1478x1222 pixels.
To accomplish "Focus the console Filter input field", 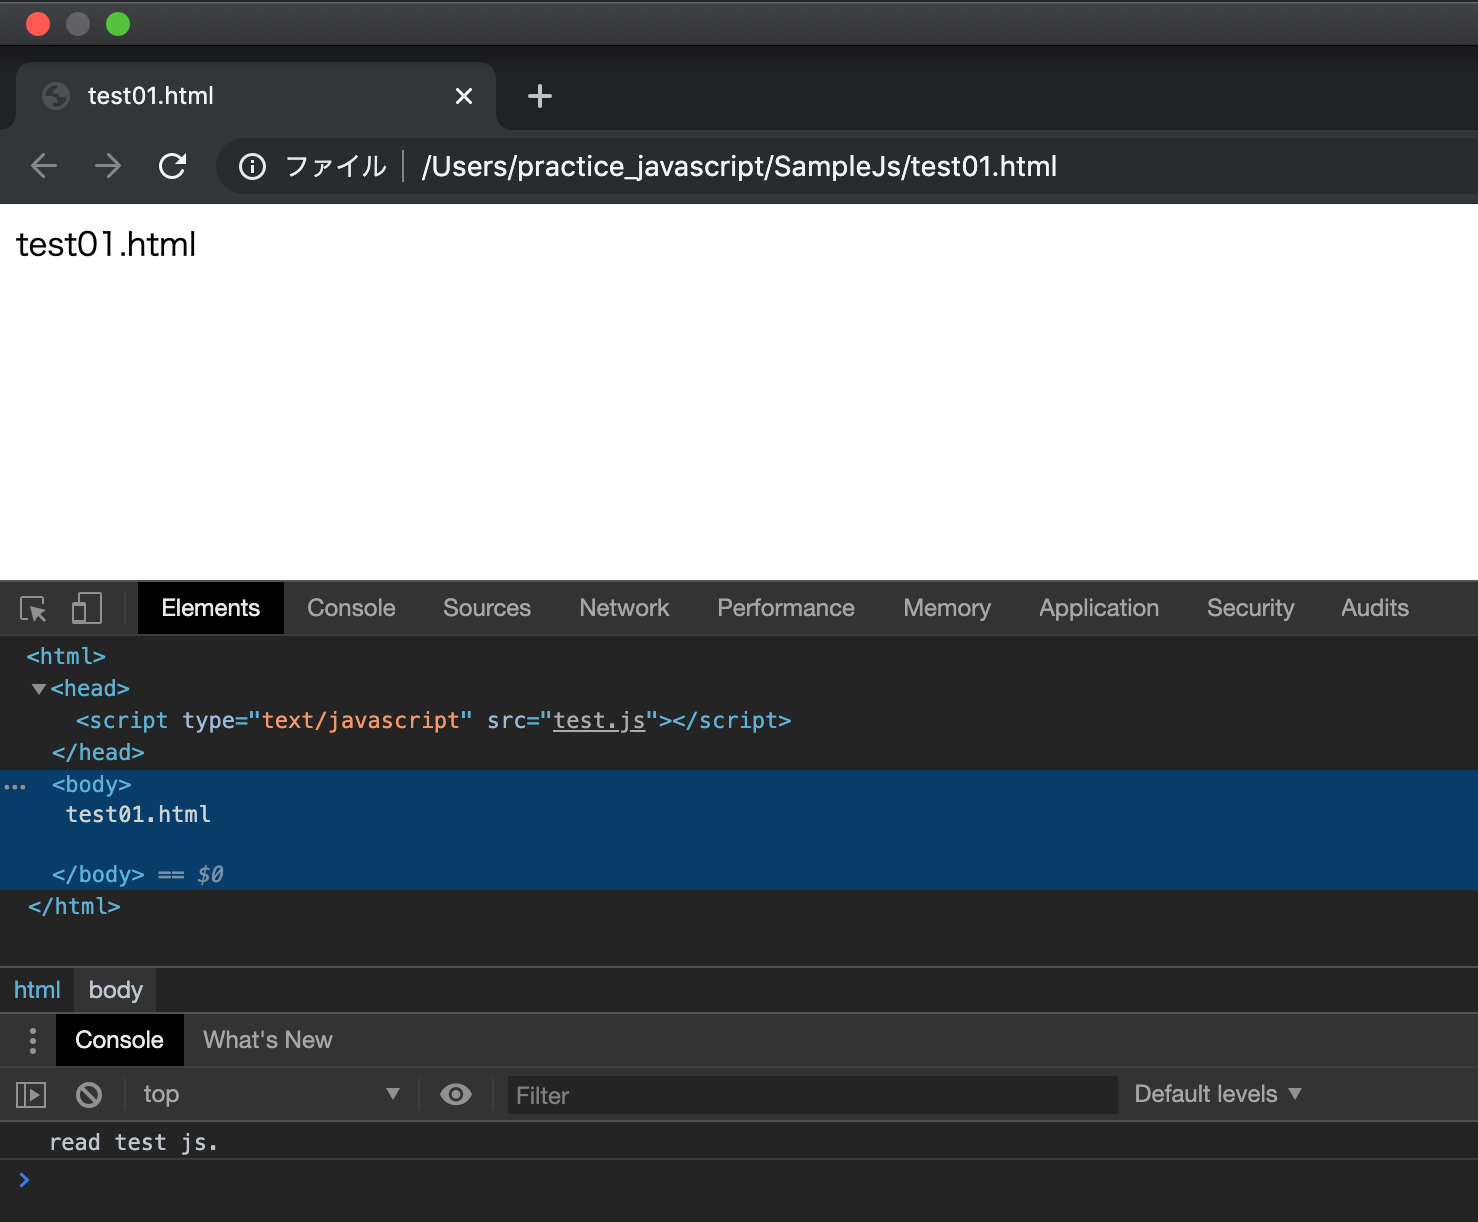I will coord(812,1094).
